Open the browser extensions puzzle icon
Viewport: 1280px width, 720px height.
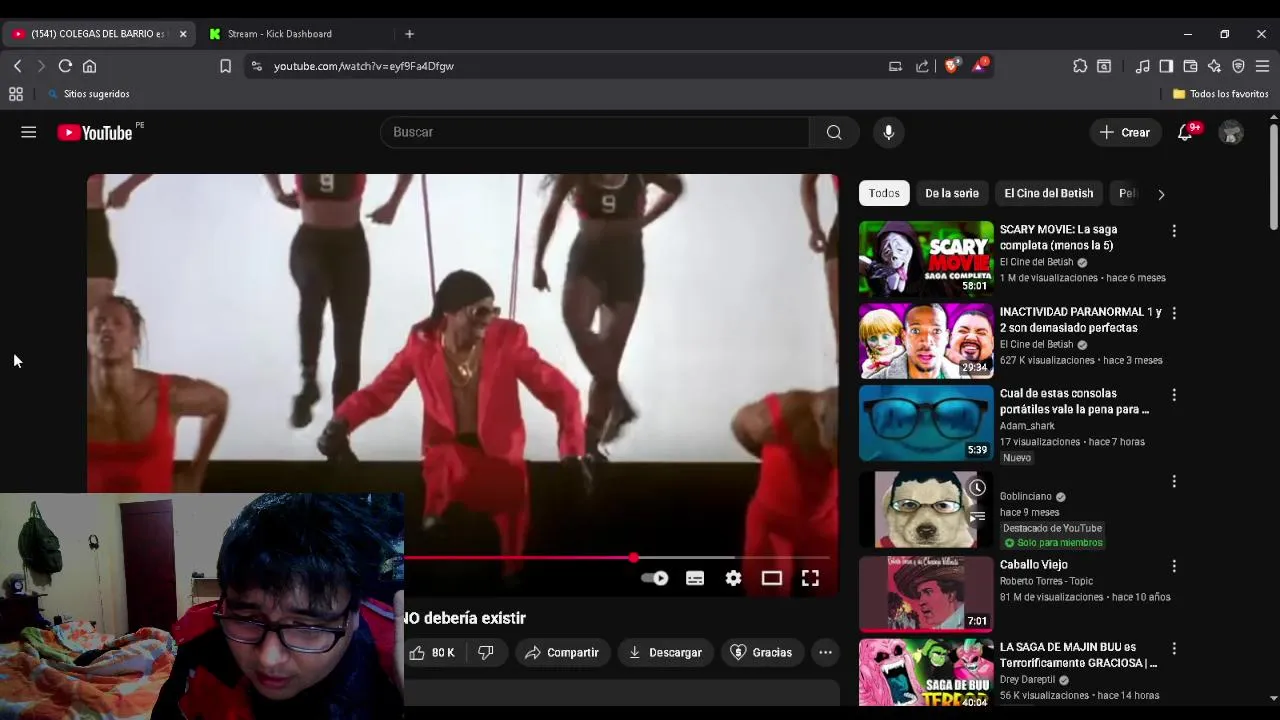(1080, 66)
